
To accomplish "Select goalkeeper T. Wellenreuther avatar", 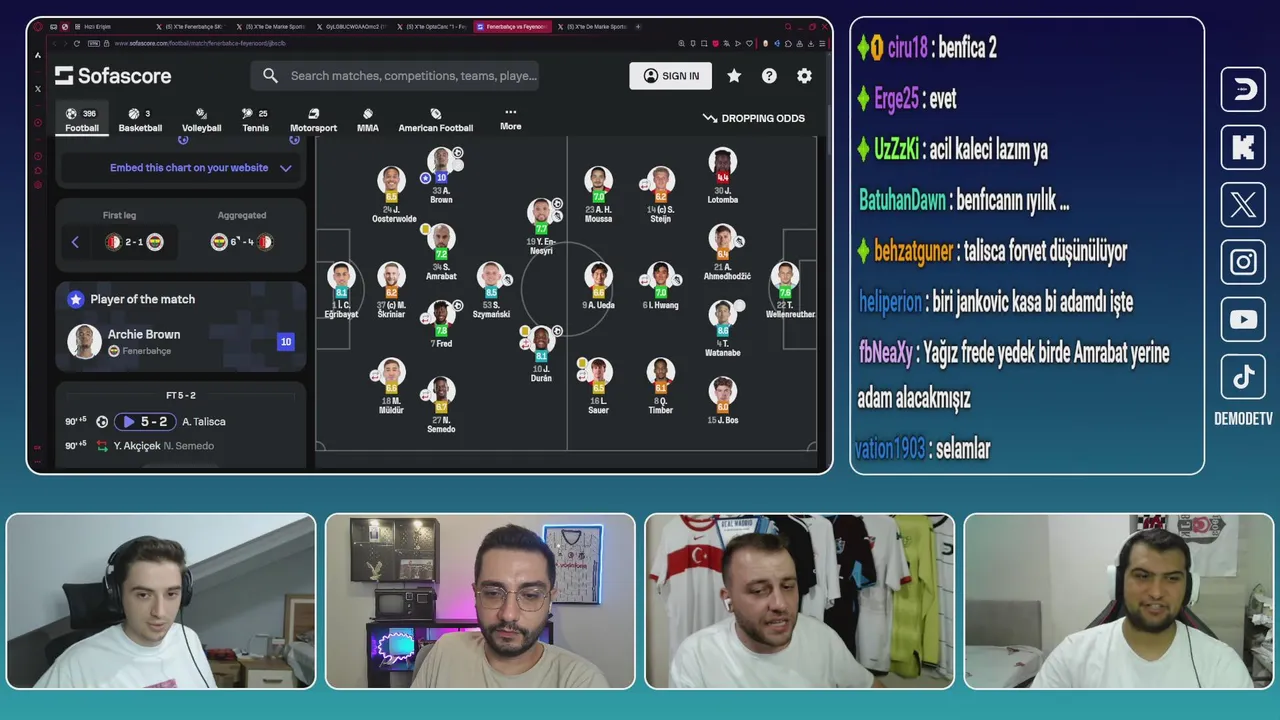I will (785, 277).
